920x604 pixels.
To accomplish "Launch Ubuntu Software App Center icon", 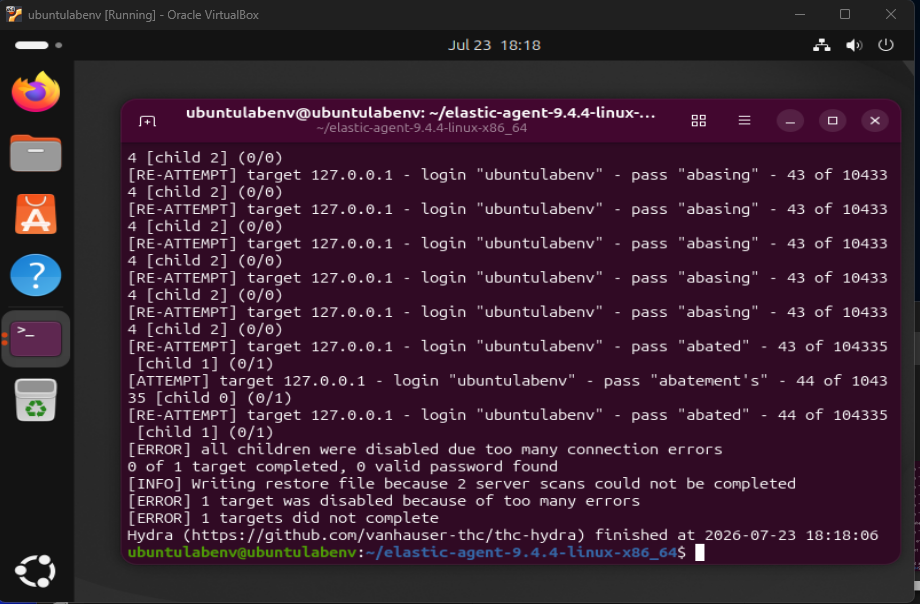I will pyautogui.click(x=36, y=214).
